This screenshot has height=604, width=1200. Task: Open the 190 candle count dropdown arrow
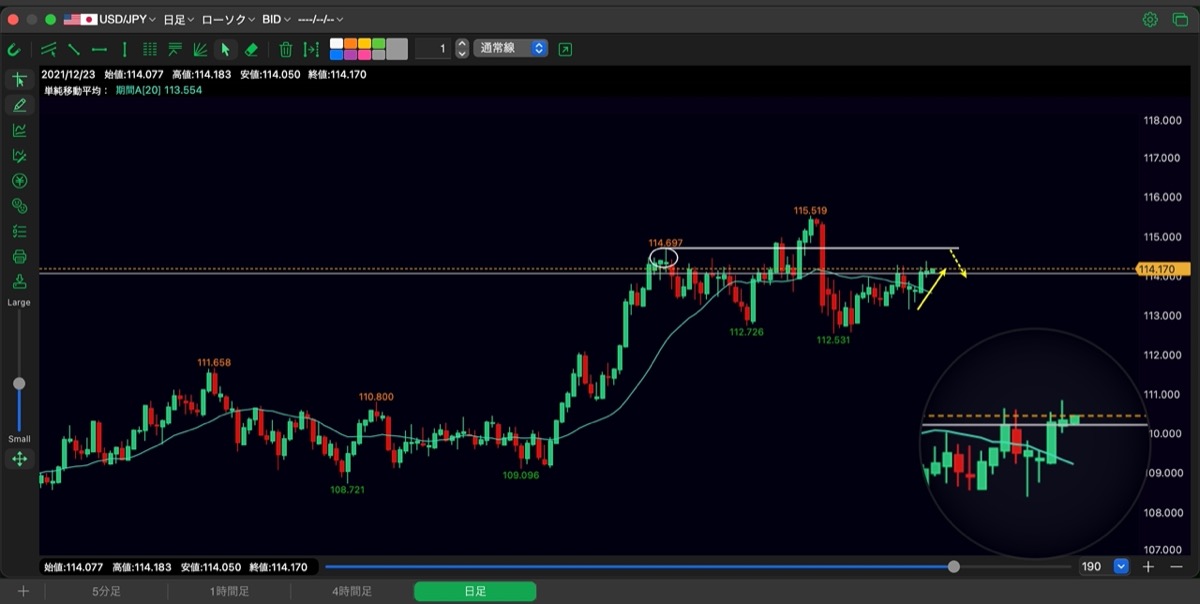pyautogui.click(x=1121, y=566)
